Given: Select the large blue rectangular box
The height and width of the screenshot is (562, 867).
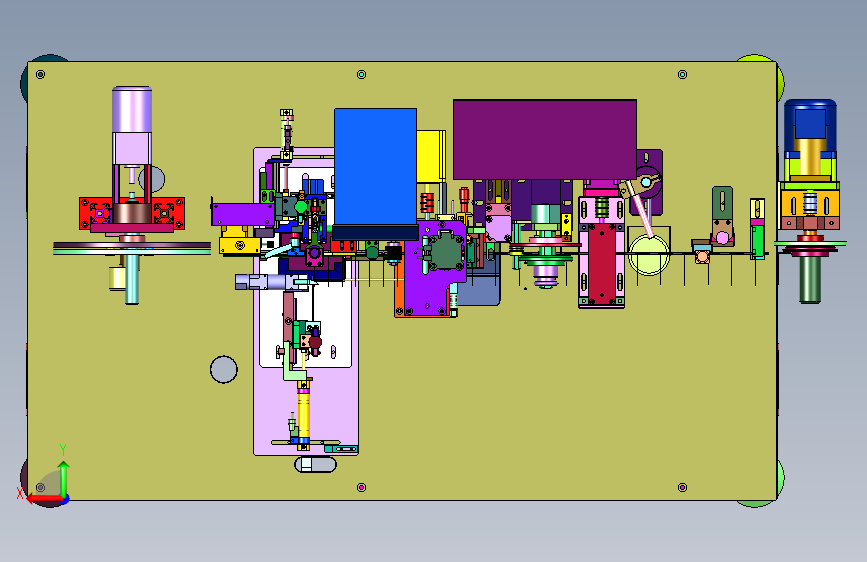Looking at the screenshot, I should (x=375, y=174).
